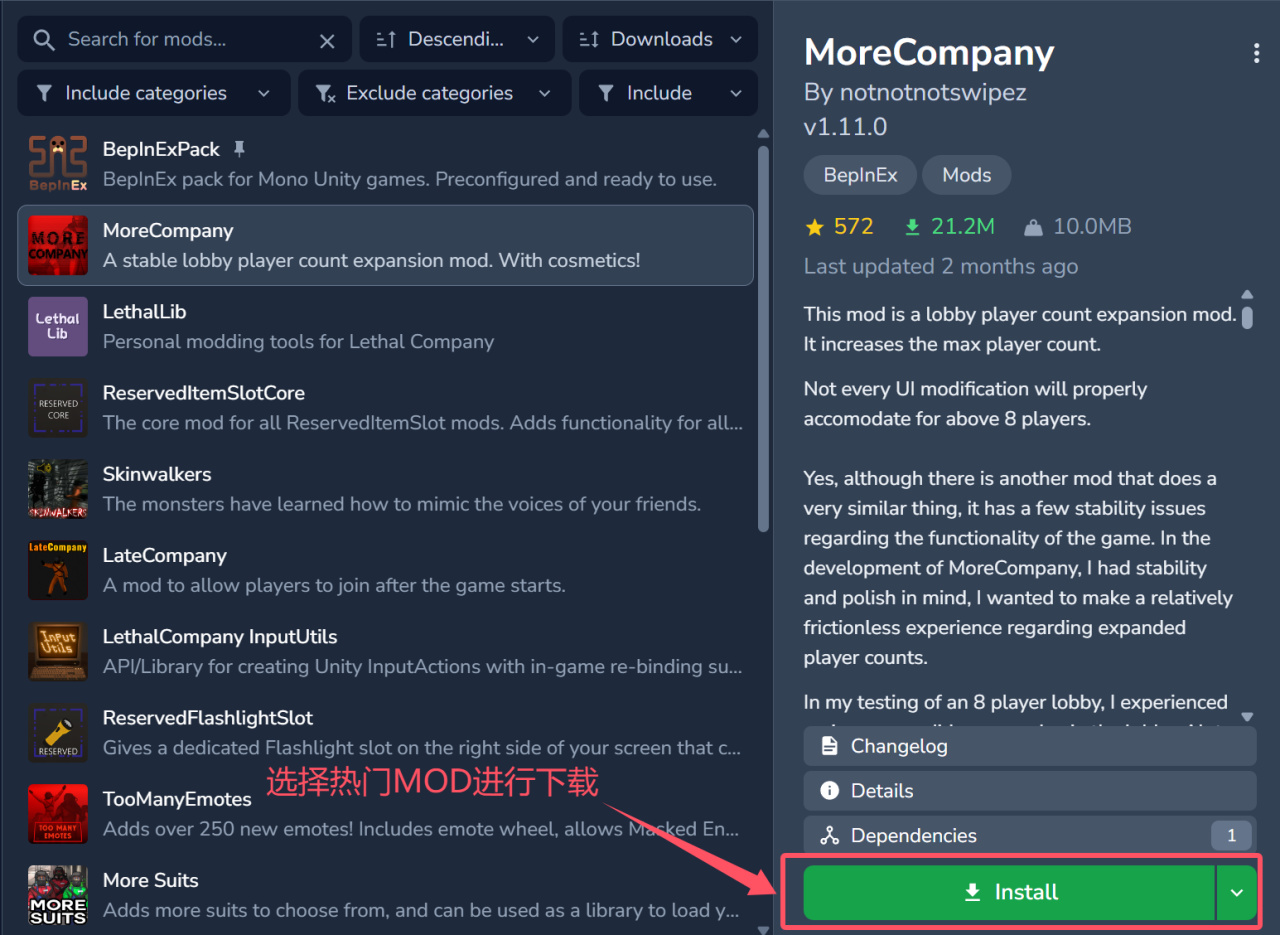The height and width of the screenshot is (935, 1280).
Task: Click the Include filter funnel icon
Action: [606, 93]
